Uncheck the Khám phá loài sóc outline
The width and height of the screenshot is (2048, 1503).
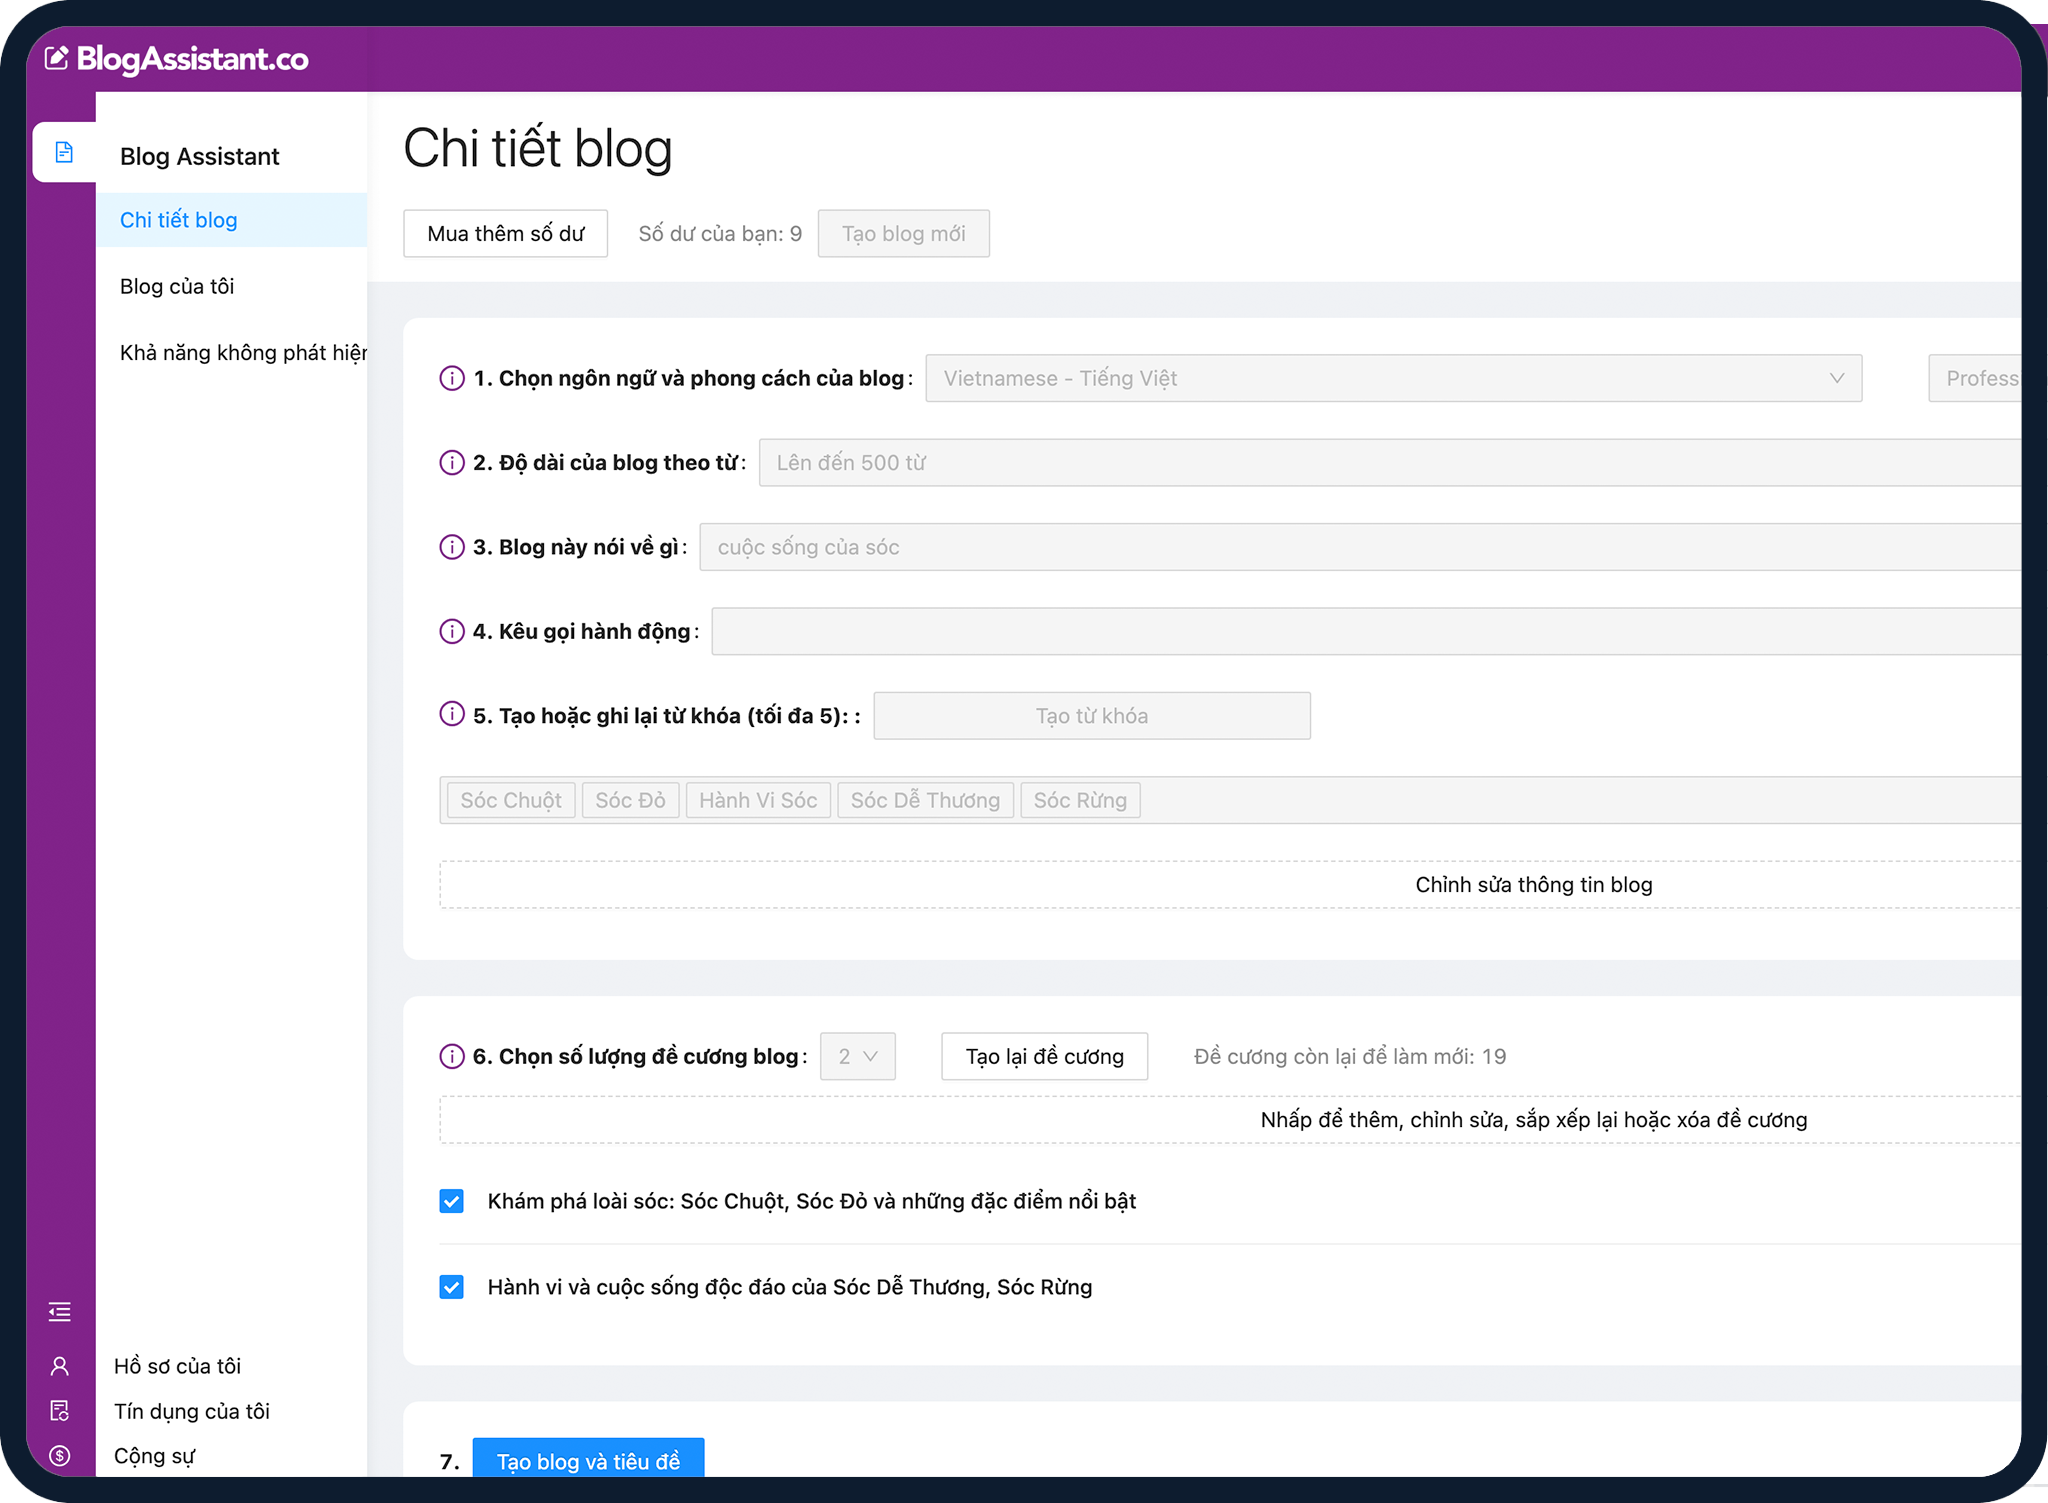click(452, 1201)
